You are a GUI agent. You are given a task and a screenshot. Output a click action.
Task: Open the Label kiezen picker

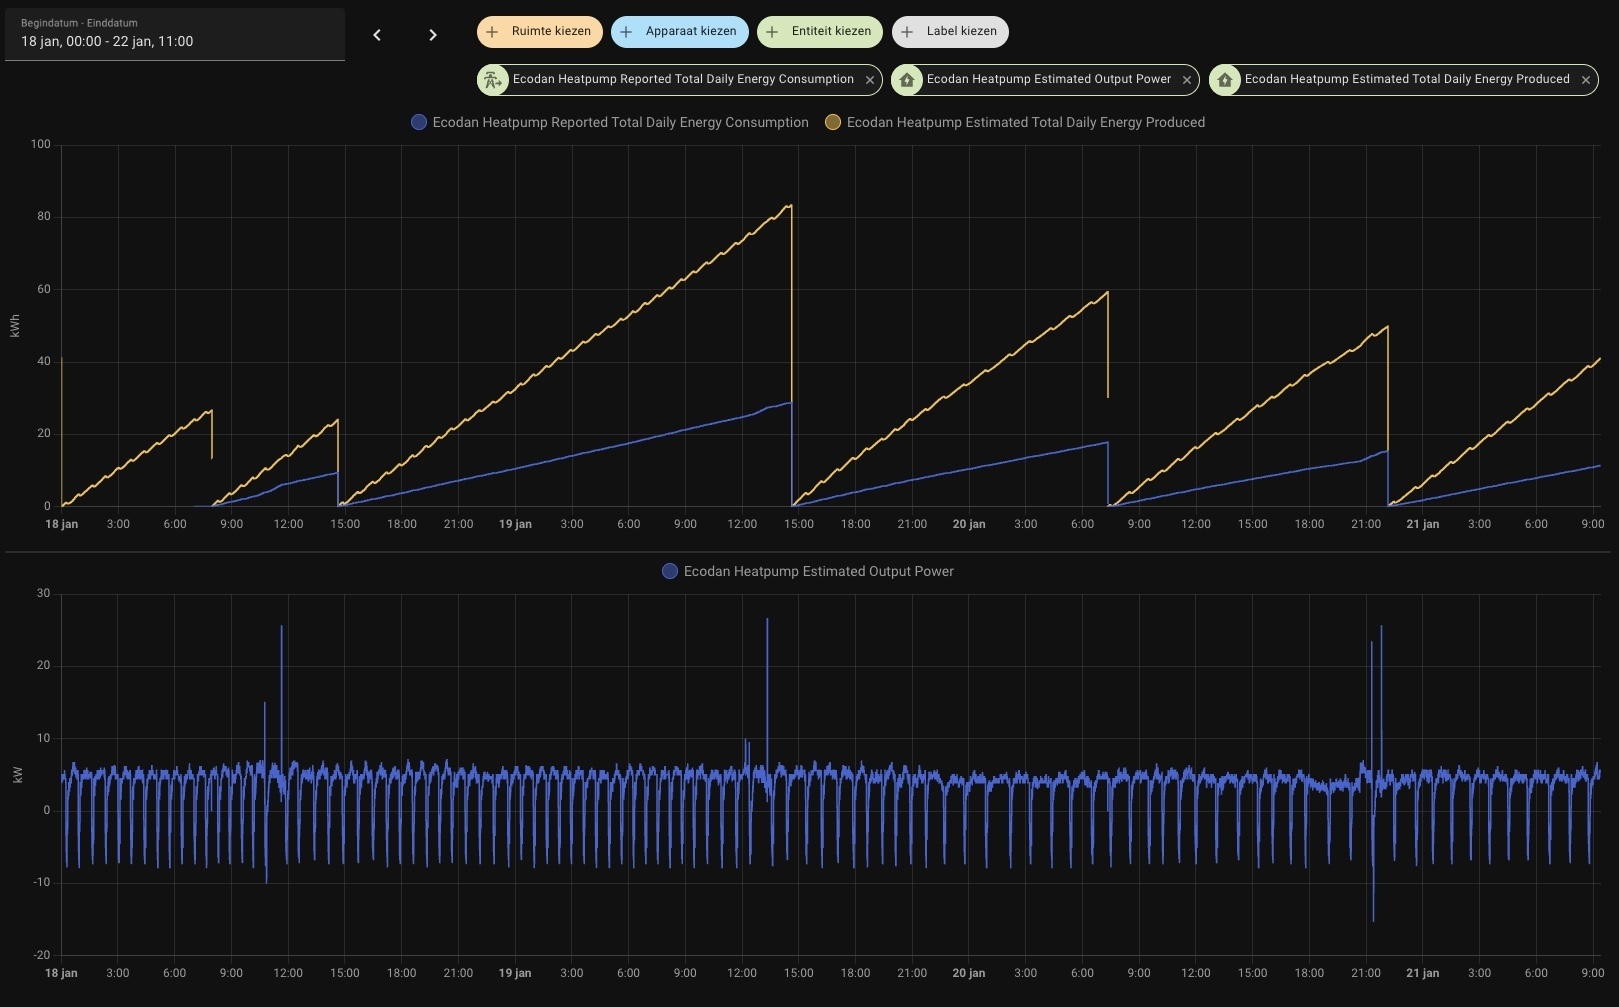pos(950,32)
